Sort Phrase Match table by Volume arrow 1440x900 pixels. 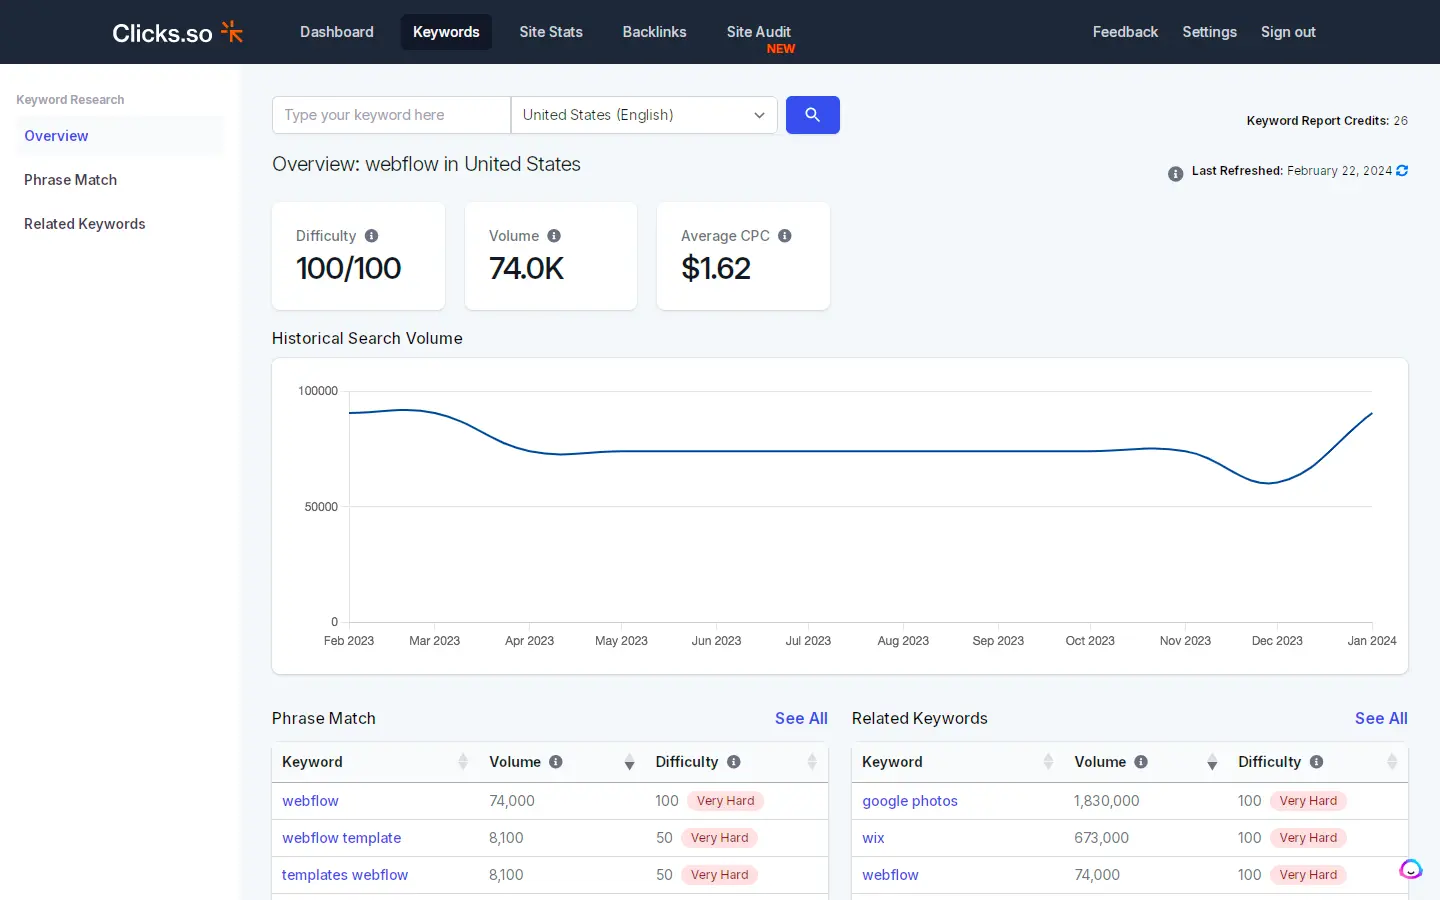[629, 763]
